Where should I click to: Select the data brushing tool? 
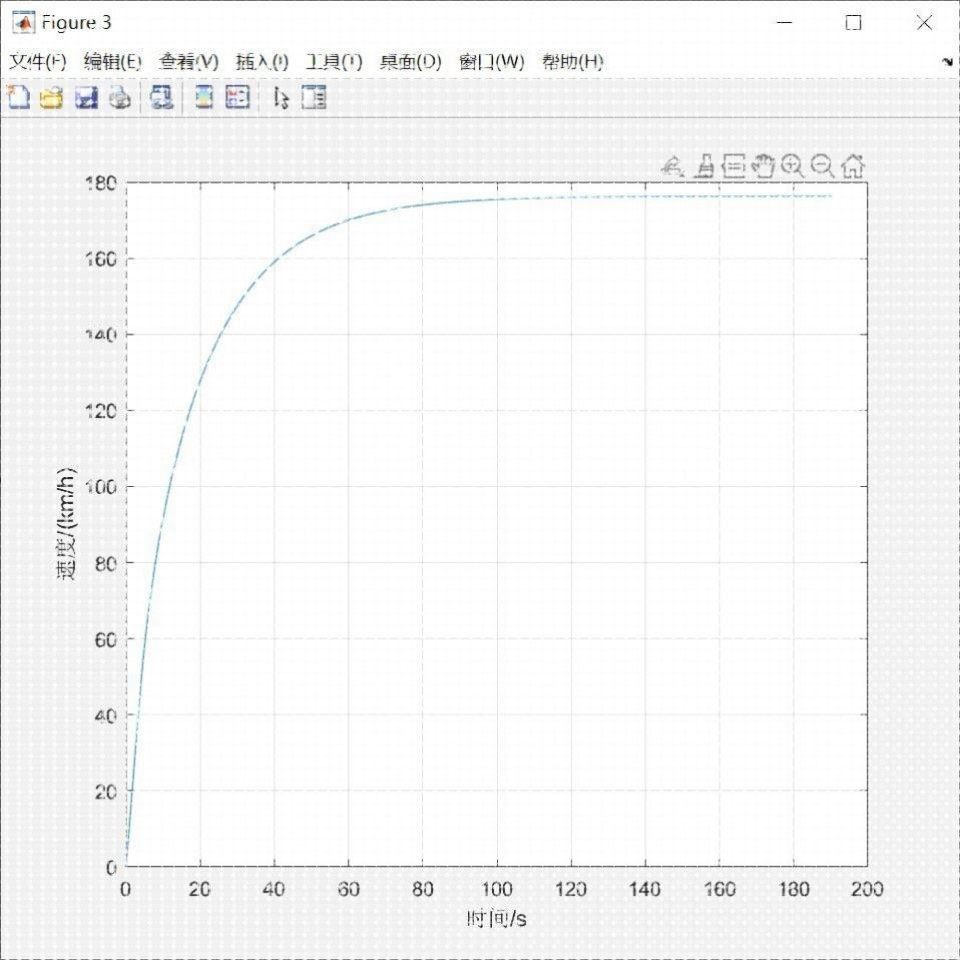(x=706, y=167)
